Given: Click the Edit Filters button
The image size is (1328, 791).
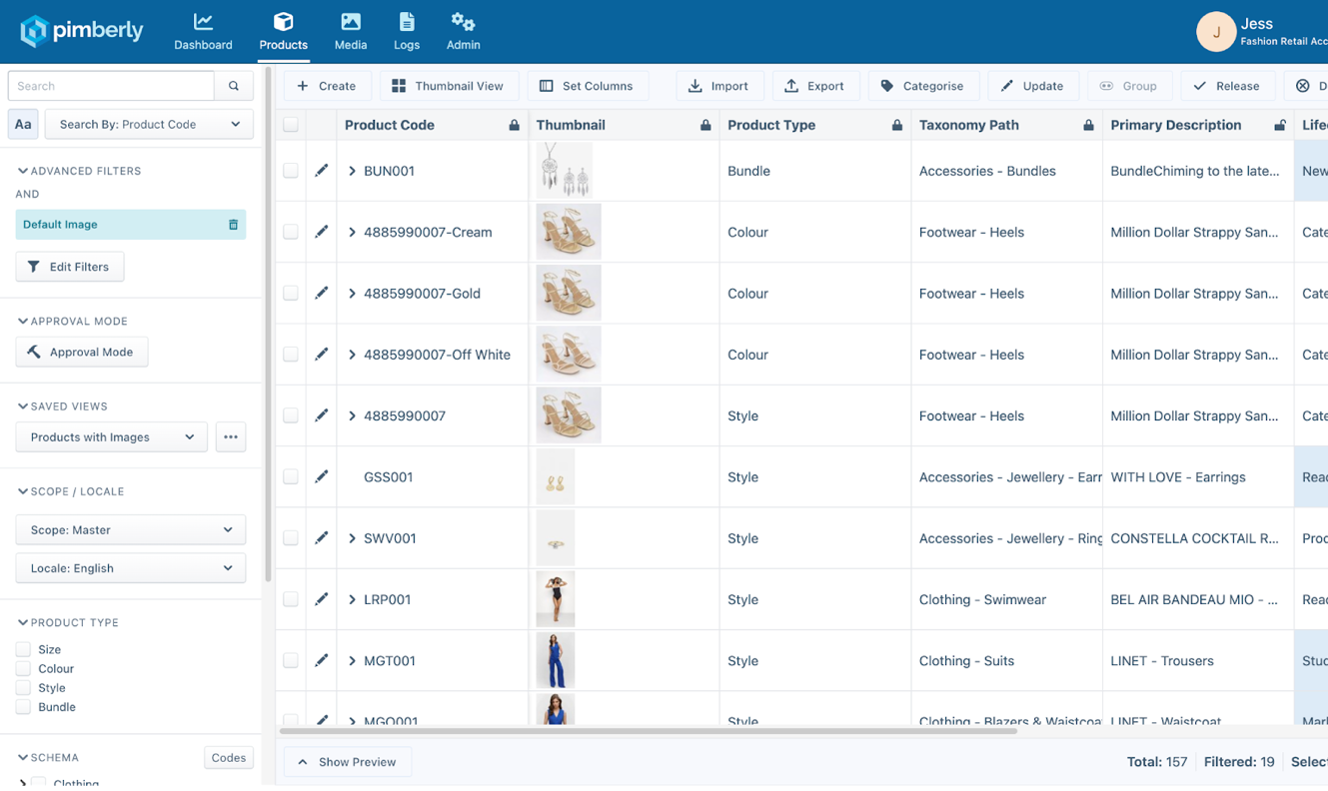Looking at the screenshot, I should pyautogui.click(x=69, y=266).
